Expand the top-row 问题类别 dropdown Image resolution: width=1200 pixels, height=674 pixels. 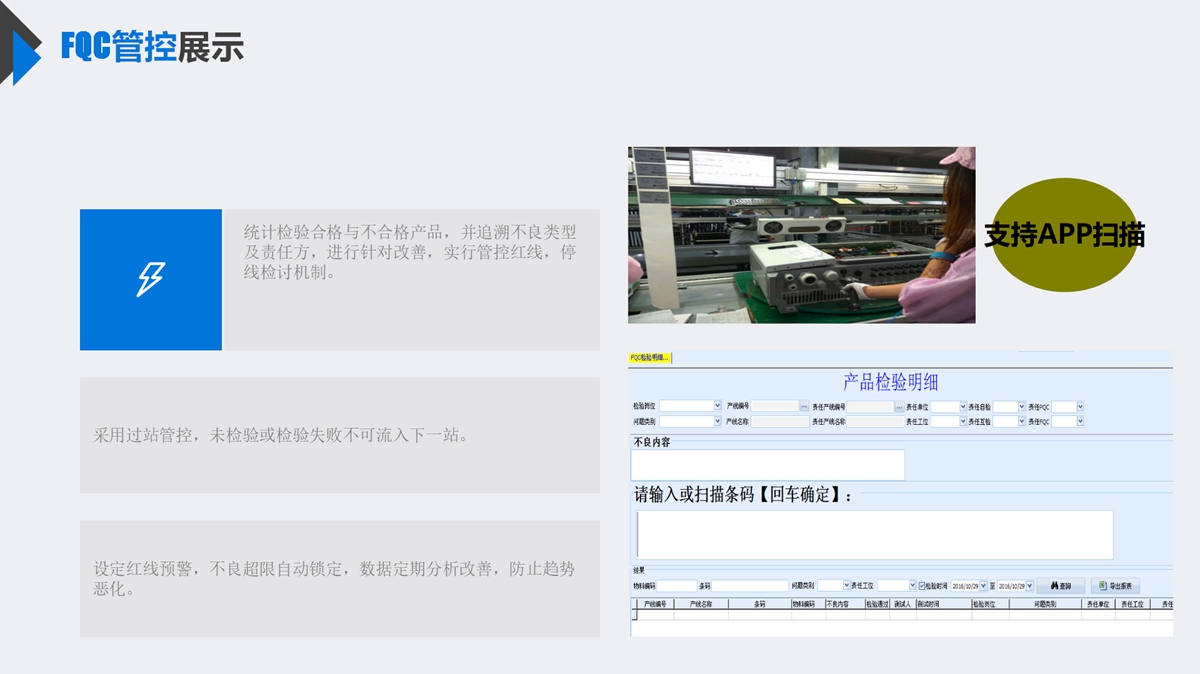tap(717, 422)
